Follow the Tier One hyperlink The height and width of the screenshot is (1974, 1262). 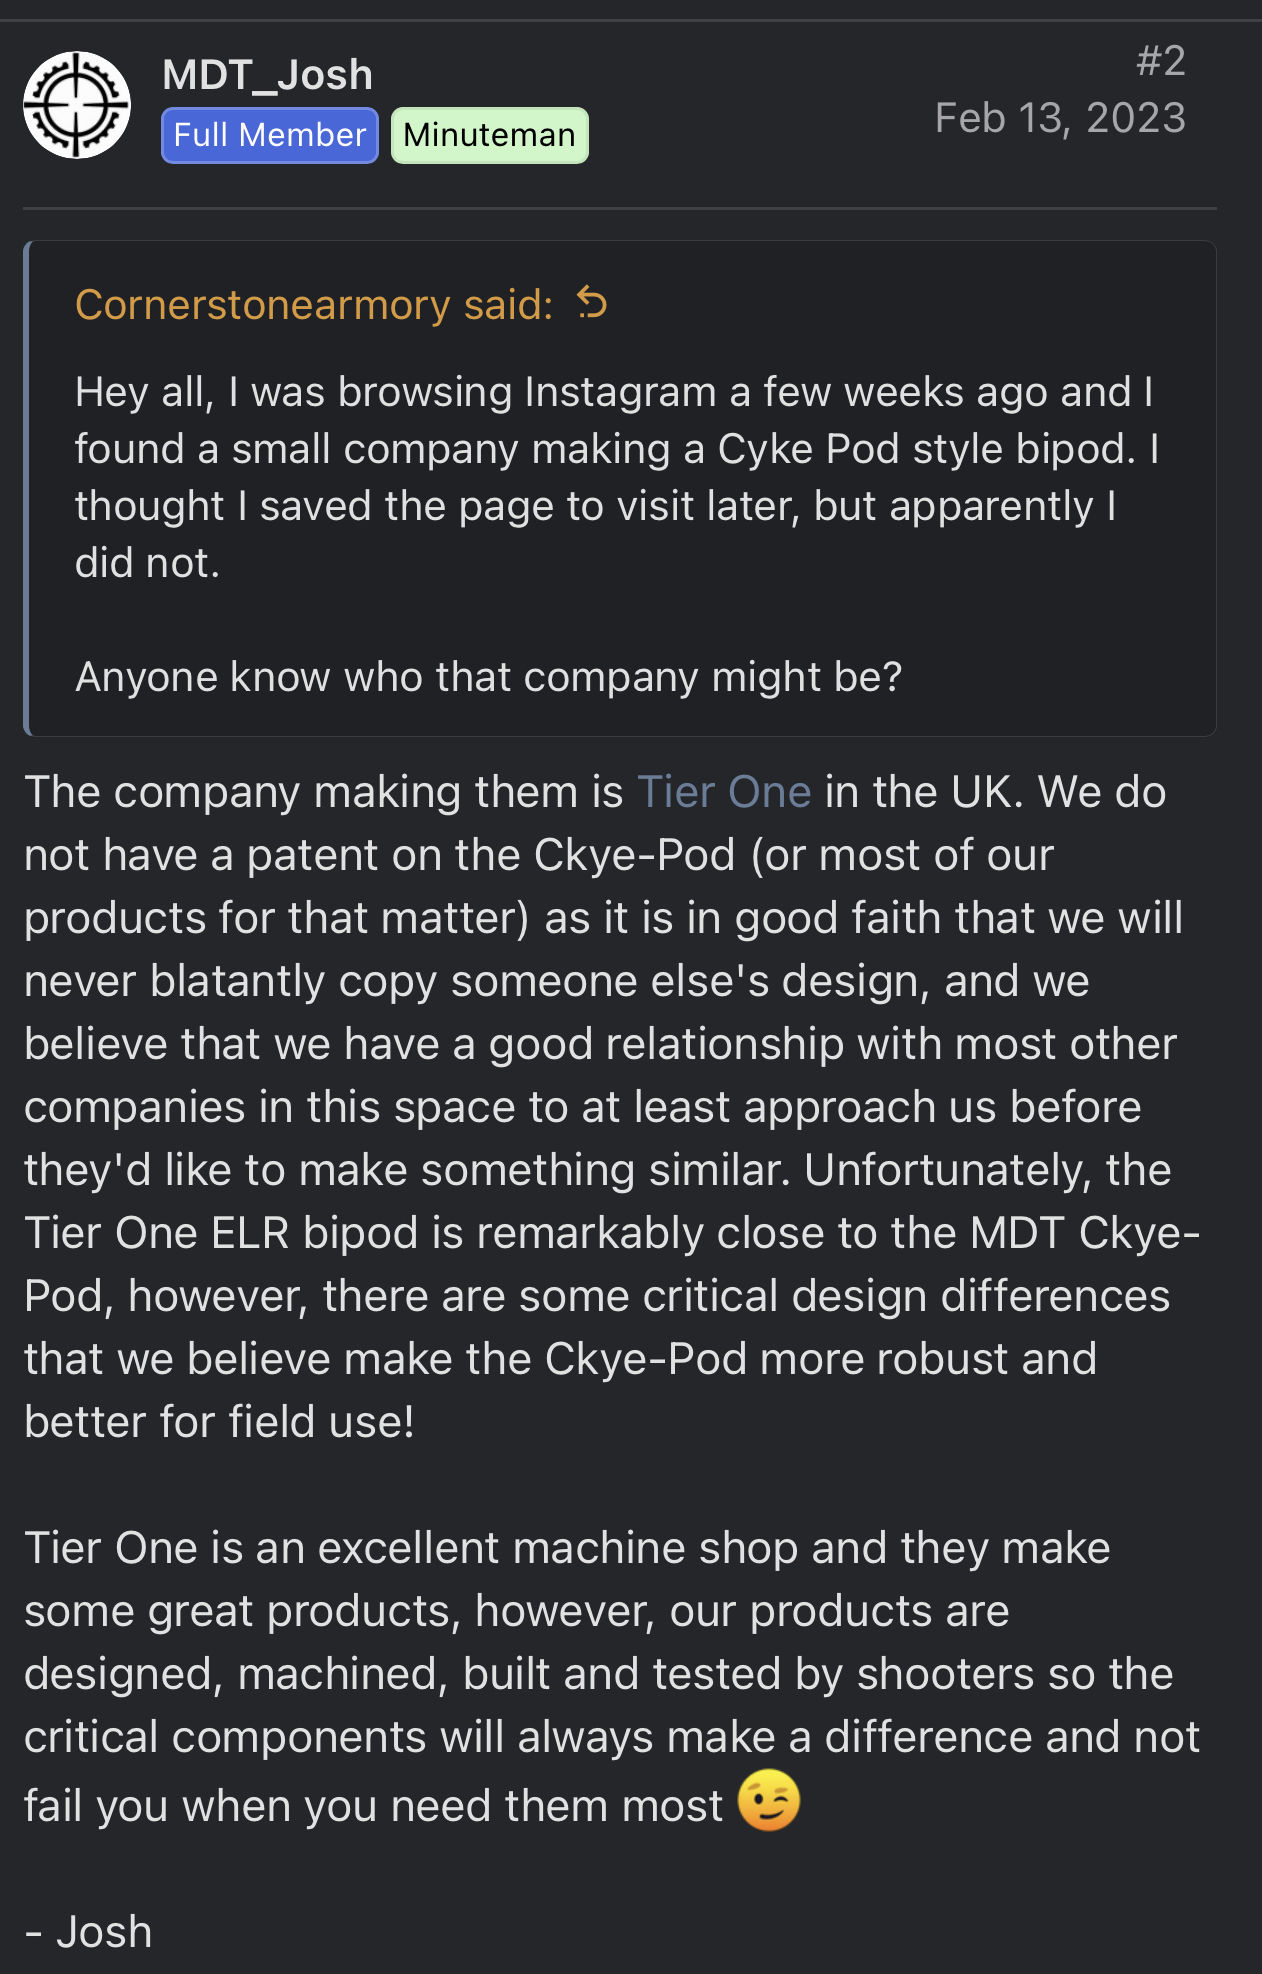(x=724, y=792)
